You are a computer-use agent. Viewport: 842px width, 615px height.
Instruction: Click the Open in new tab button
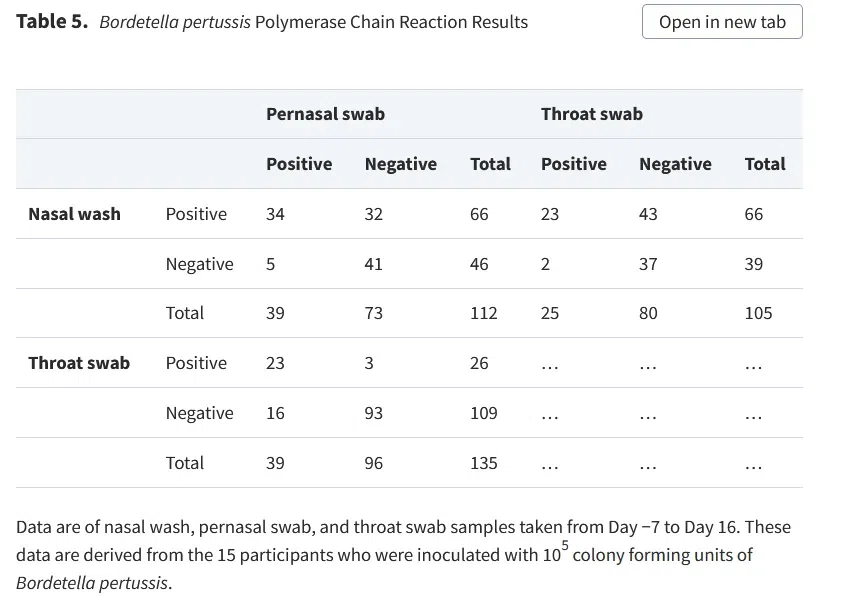click(x=722, y=22)
